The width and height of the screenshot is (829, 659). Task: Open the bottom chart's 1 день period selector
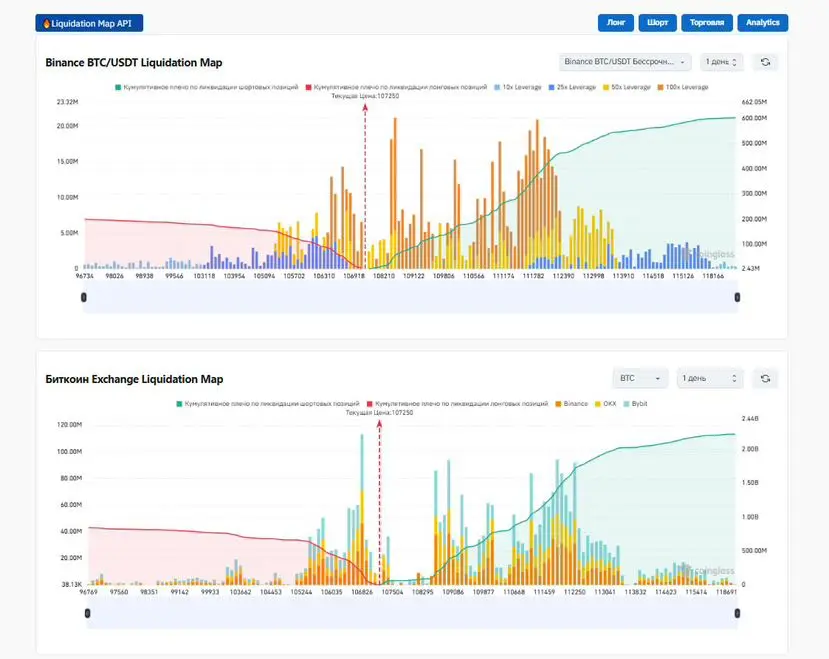(x=710, y=379)
